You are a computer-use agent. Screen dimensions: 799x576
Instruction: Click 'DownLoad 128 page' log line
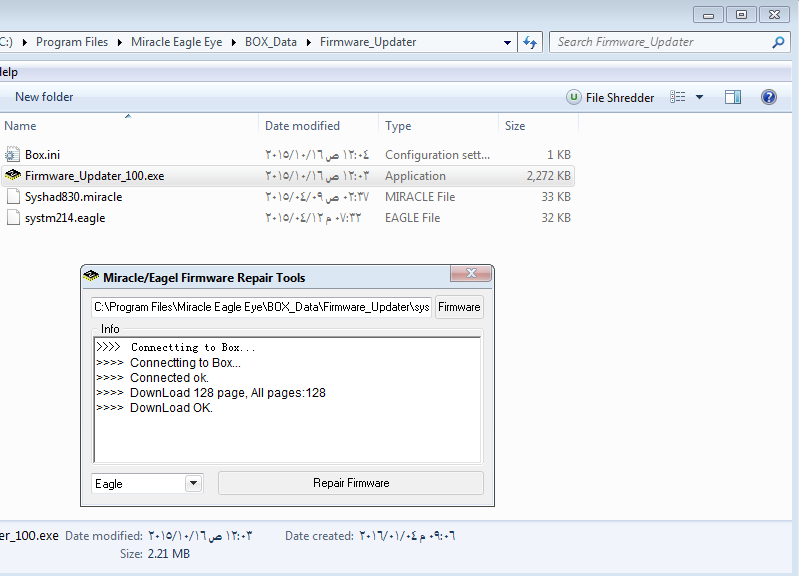click(x=228, y=393)
